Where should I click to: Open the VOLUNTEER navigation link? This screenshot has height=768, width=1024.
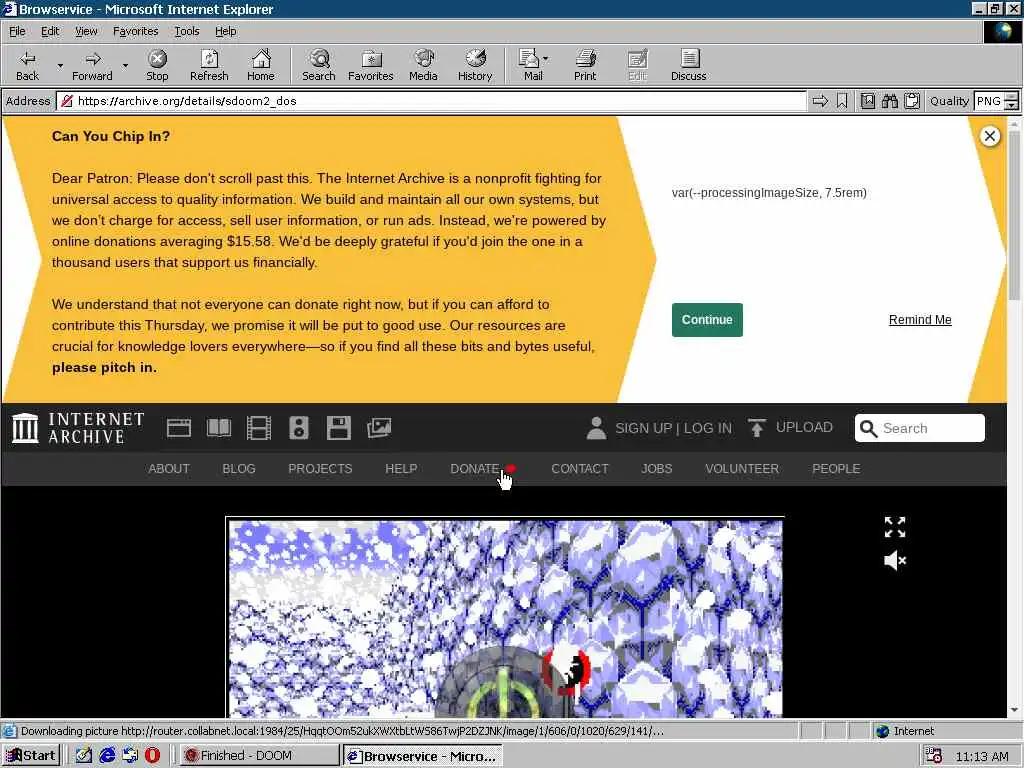point(742,469)
